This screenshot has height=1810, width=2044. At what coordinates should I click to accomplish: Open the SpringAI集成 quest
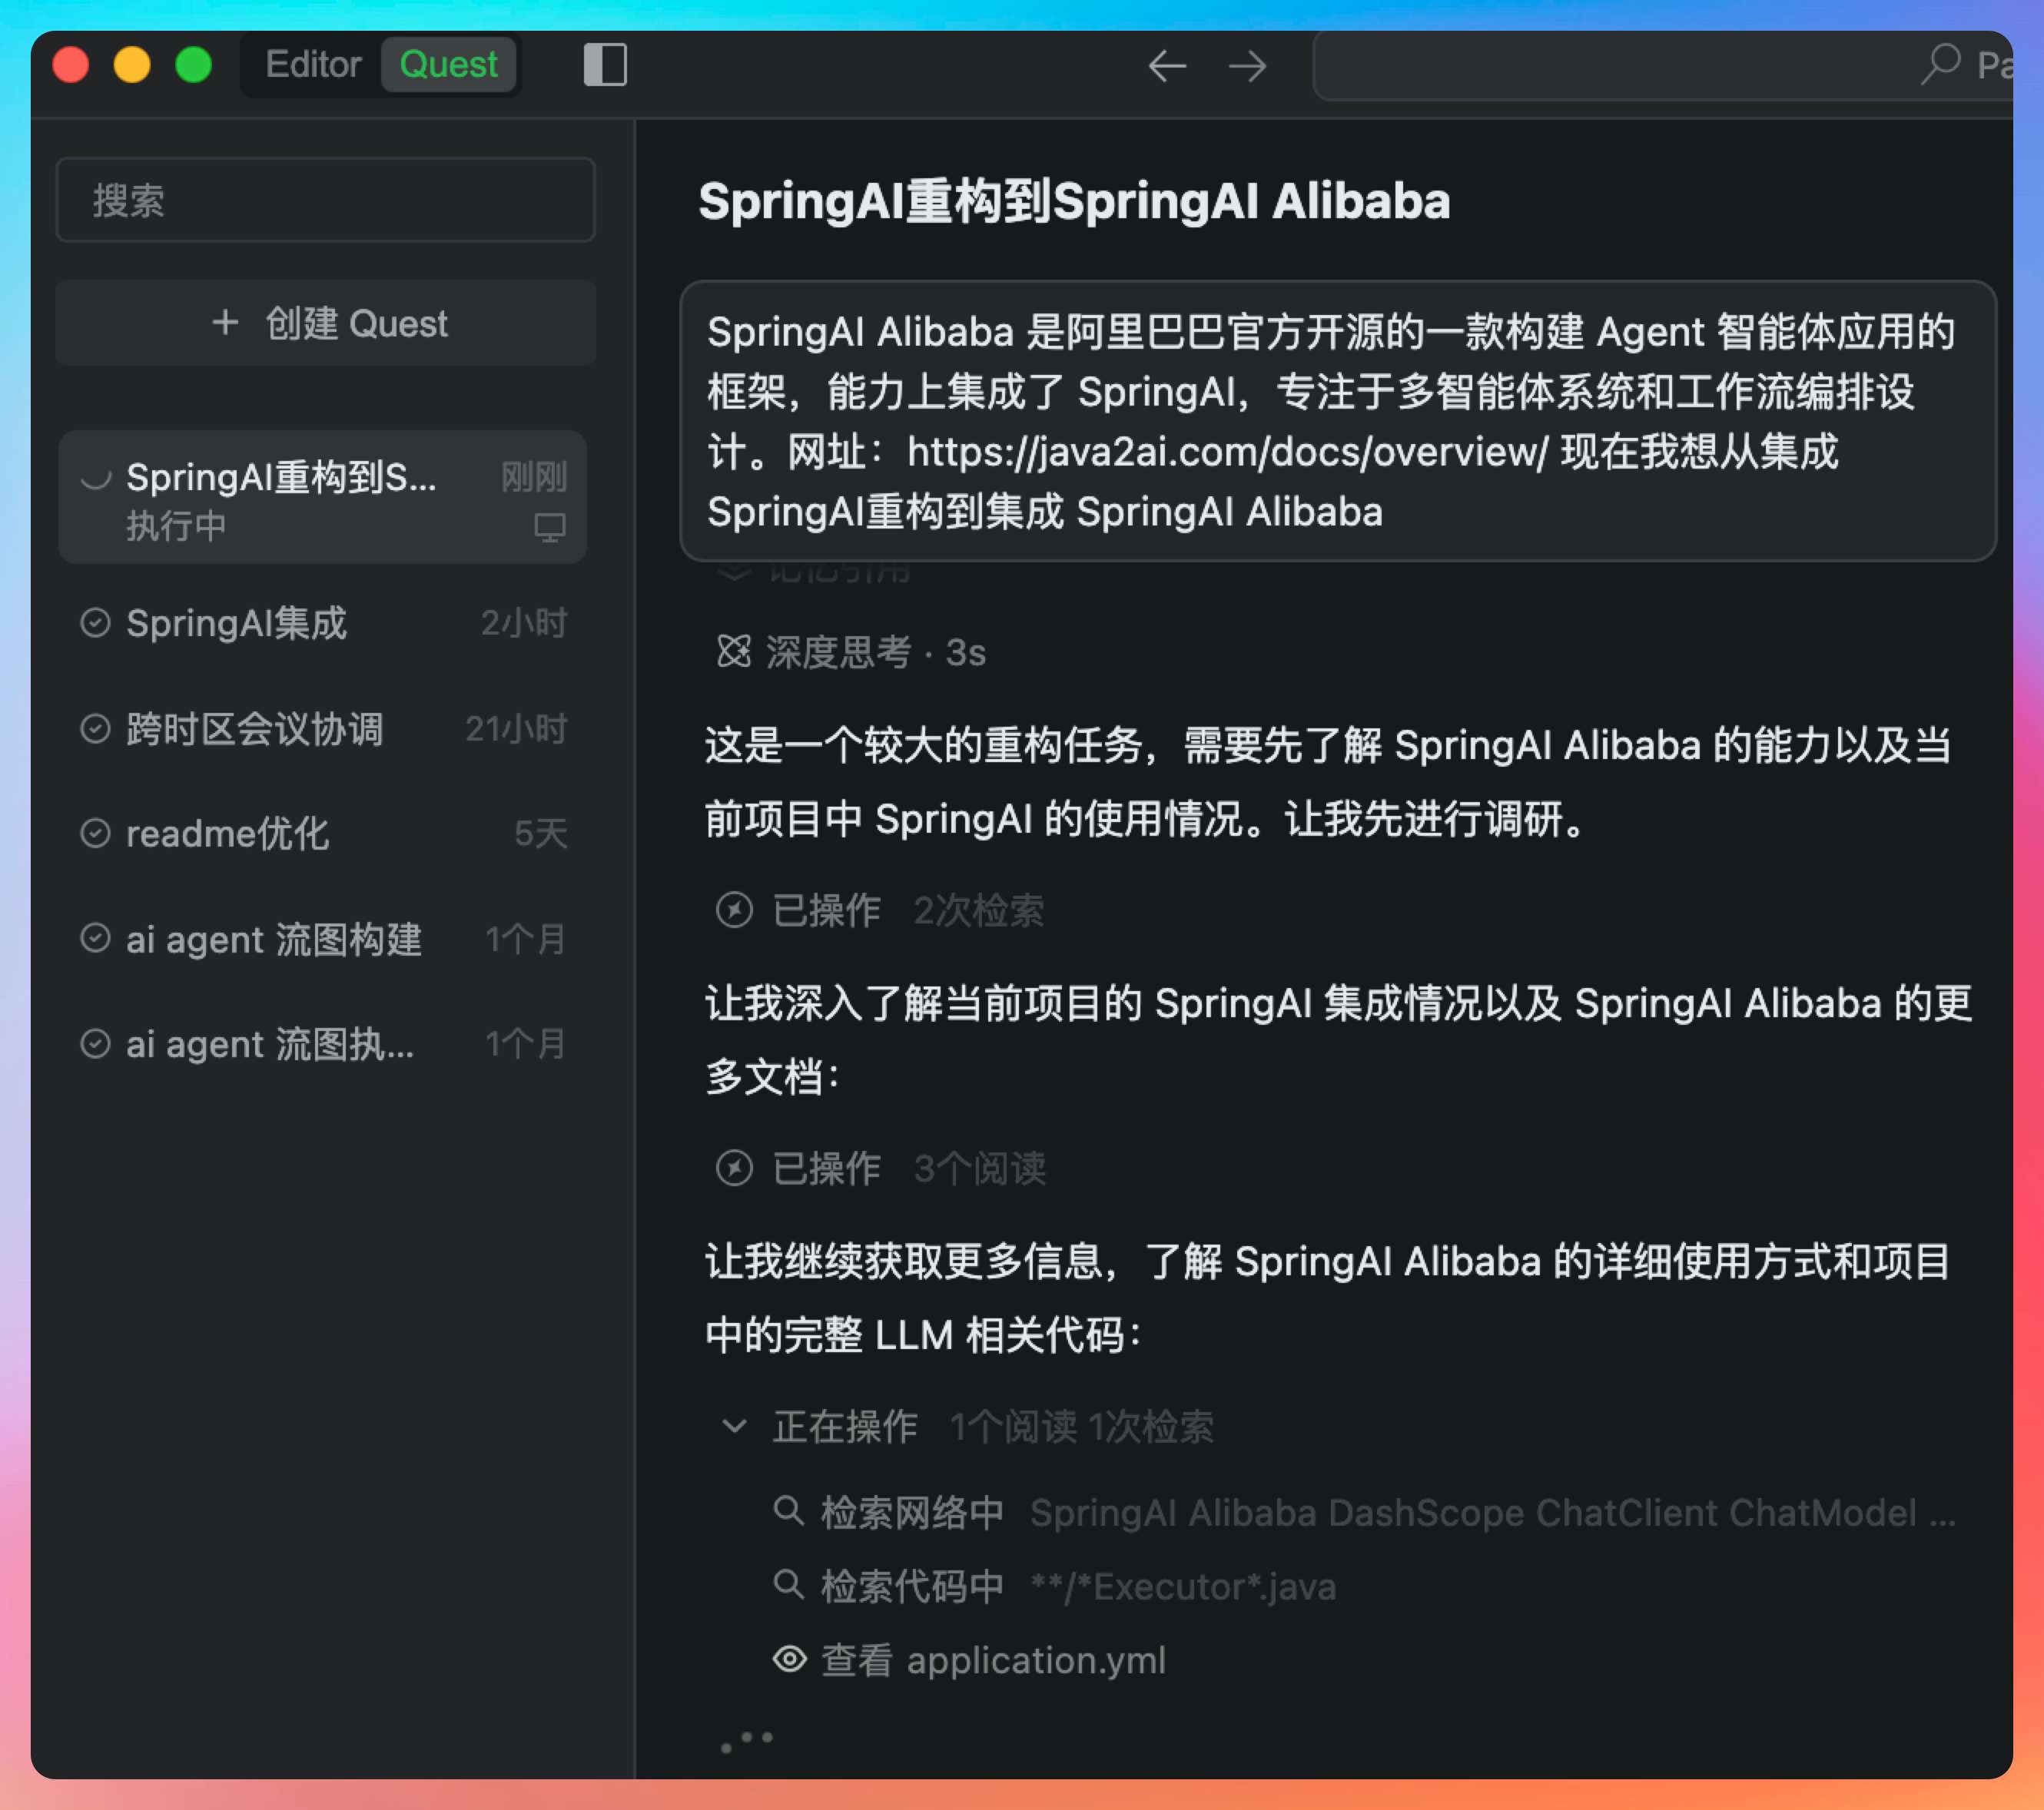pos(236,623)
